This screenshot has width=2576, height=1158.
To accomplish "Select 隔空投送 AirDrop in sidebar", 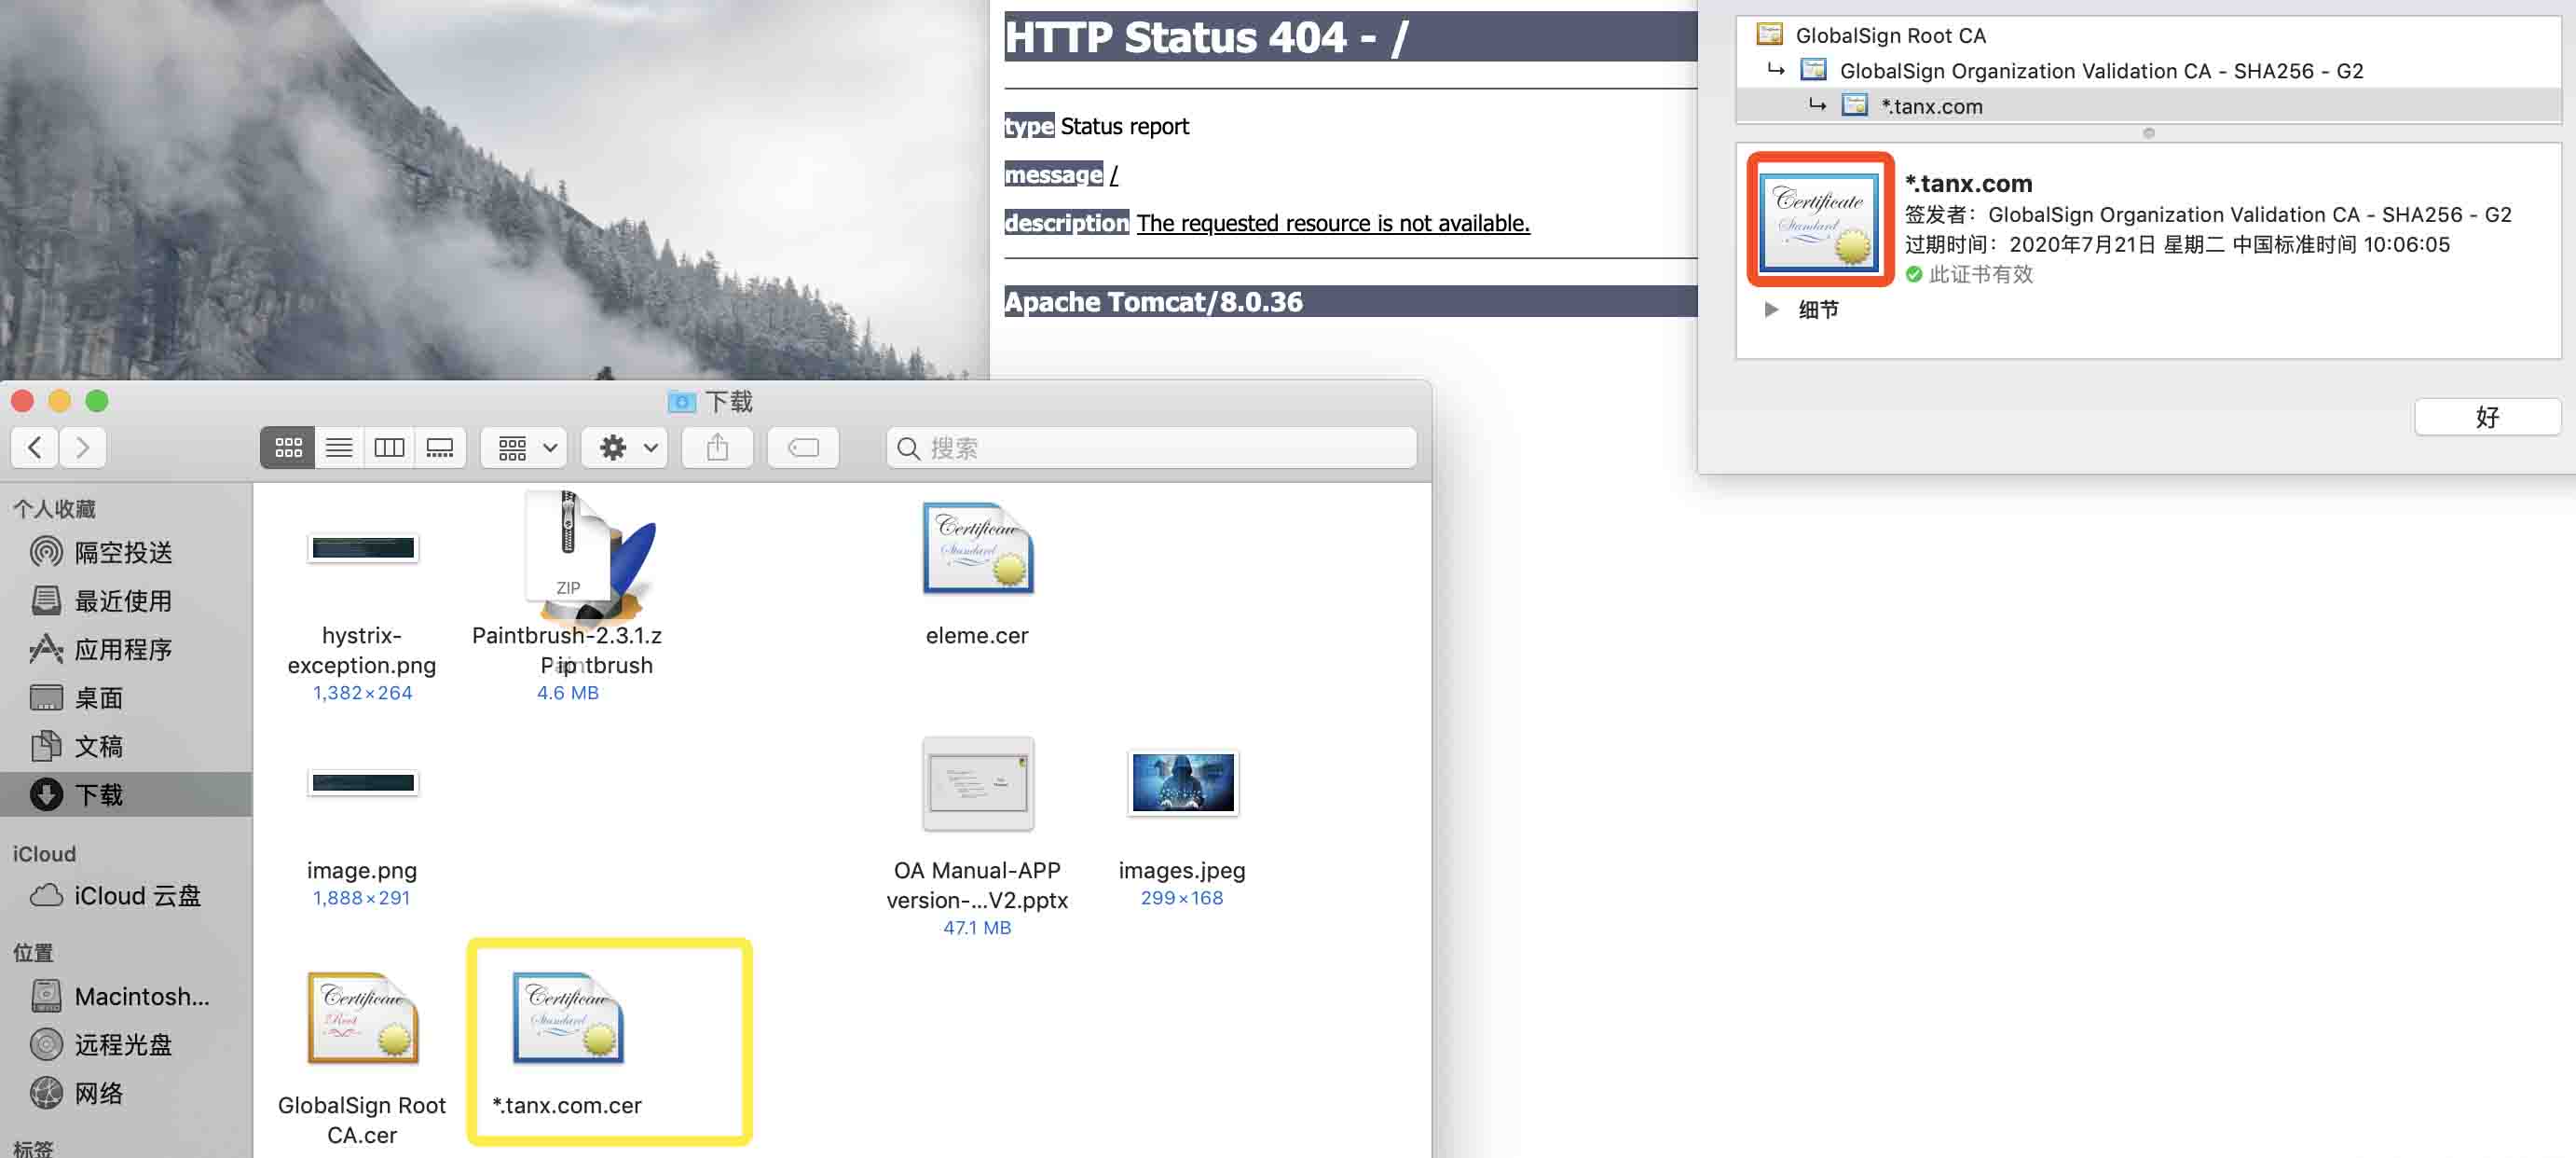I will pos(126,552).
